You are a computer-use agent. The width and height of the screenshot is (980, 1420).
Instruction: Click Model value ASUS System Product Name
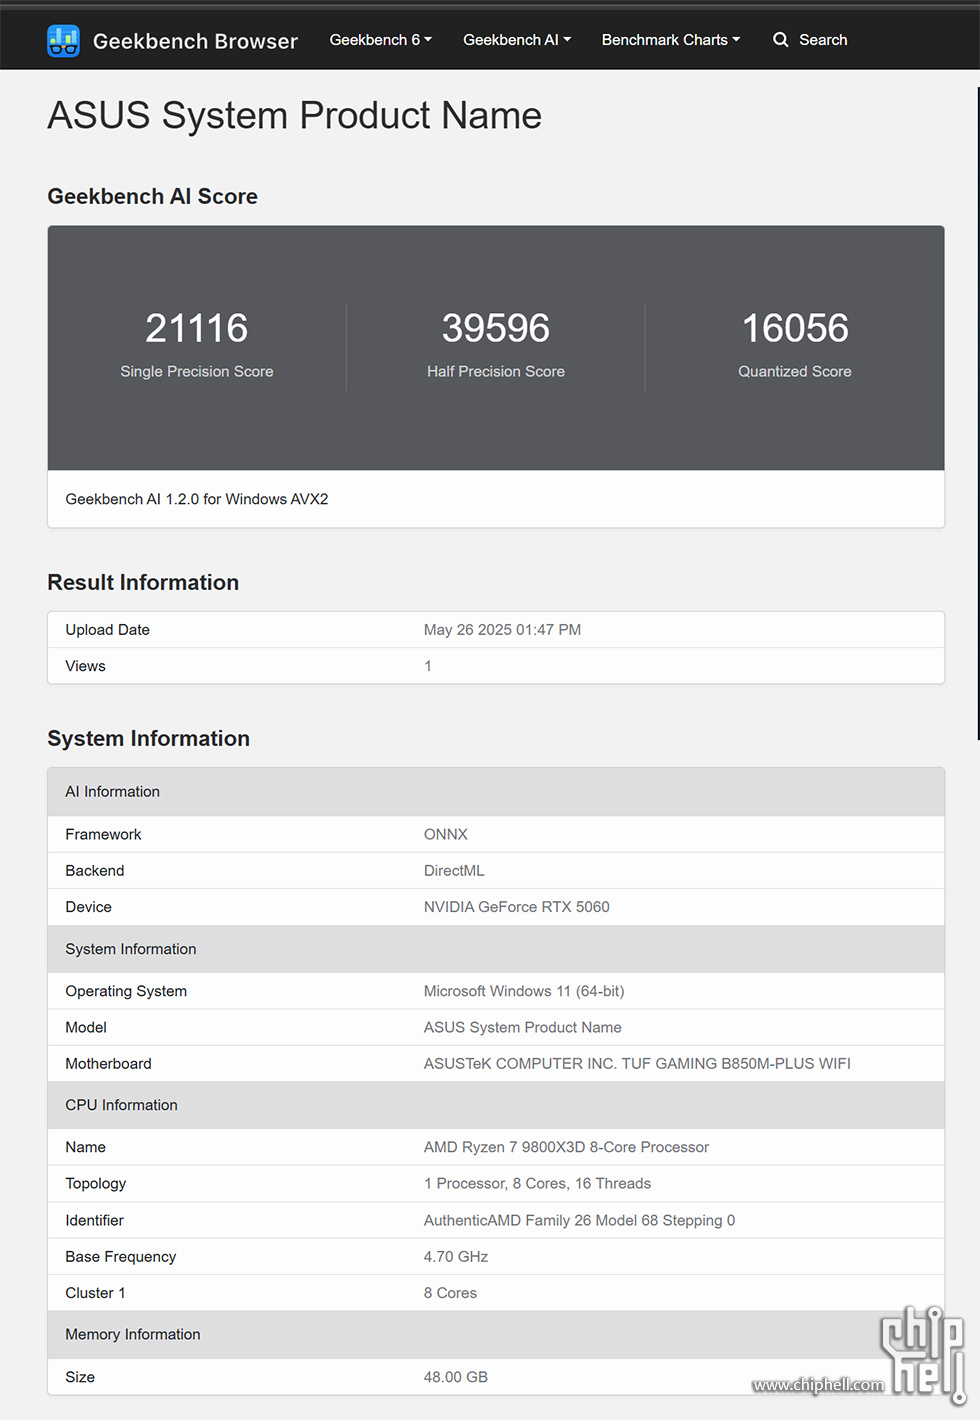pyautogui.click(x=523, y=1027)
